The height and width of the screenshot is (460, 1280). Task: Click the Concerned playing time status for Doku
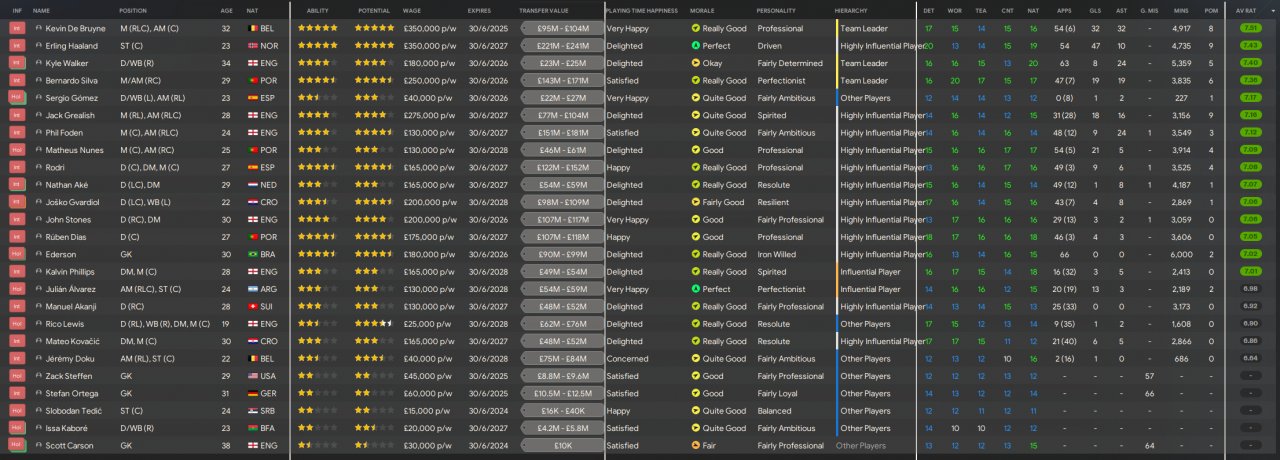point(627,359)
